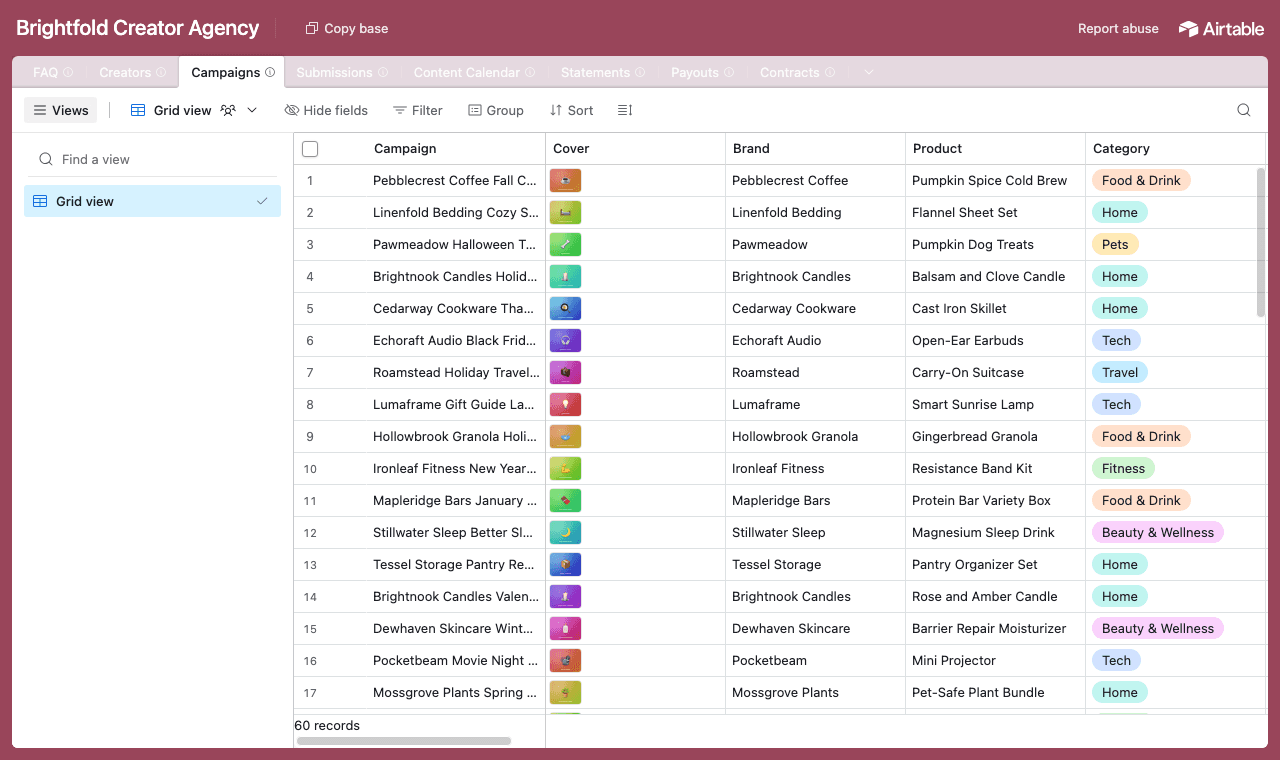This screenshot has width=1280, height=760.
Task: Click the shared view people icon
Action: coord(229,110)
